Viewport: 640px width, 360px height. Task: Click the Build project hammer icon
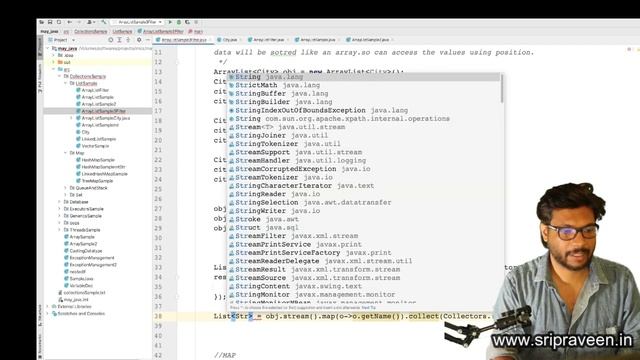coord(104,22)
